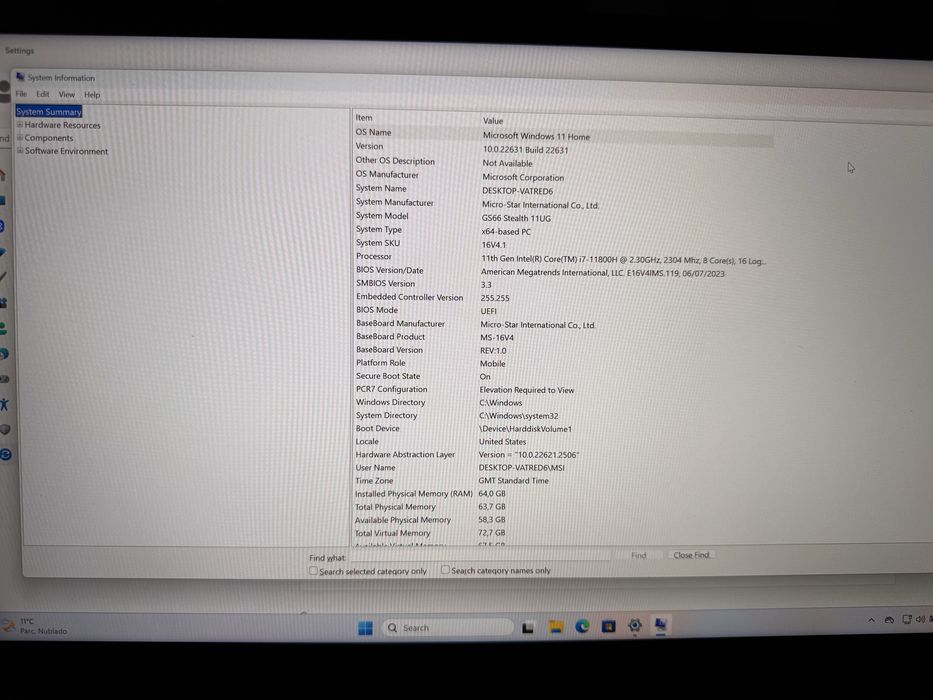Open the View menu

point(67,95)
